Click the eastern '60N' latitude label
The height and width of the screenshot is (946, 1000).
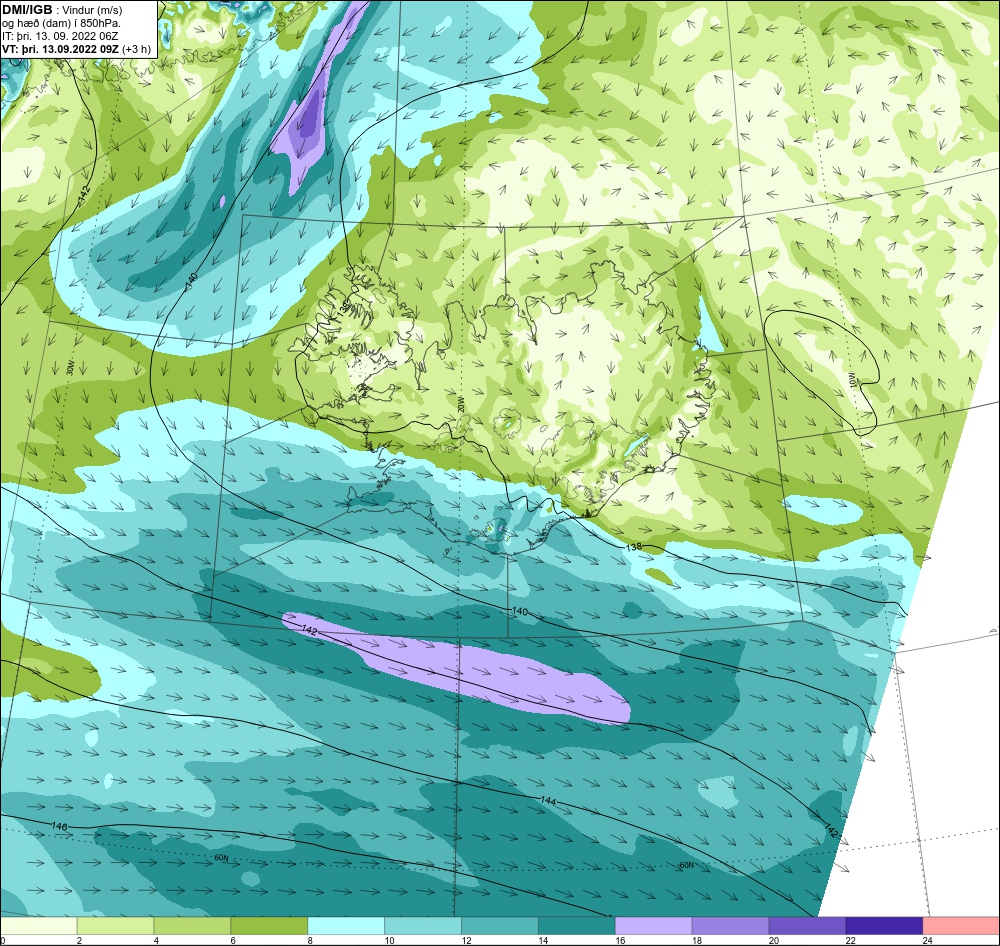(686, 866)
